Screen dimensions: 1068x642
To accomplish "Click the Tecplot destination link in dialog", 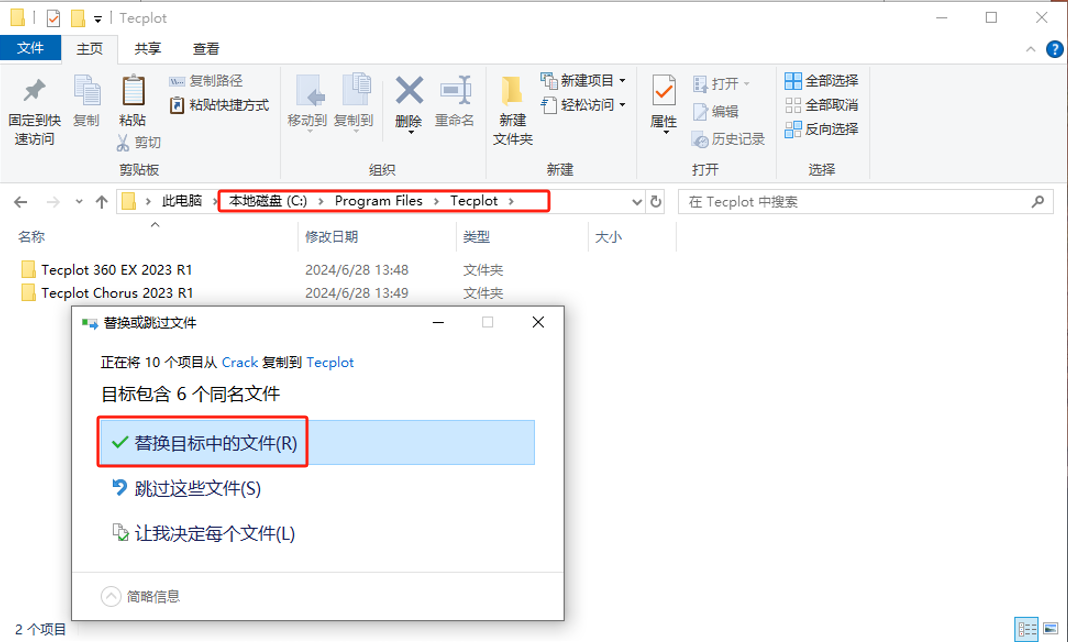I will coord(330,362).
